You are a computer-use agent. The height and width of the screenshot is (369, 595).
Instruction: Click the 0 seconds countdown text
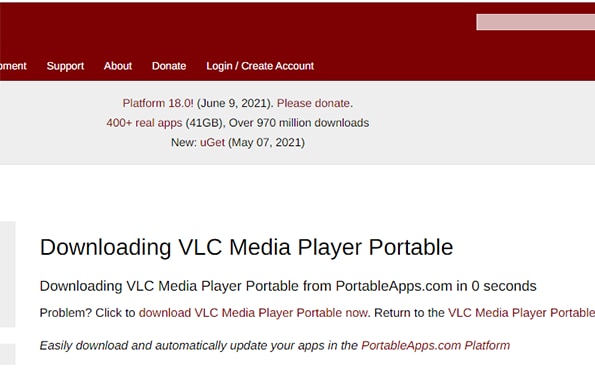point(504,286)
